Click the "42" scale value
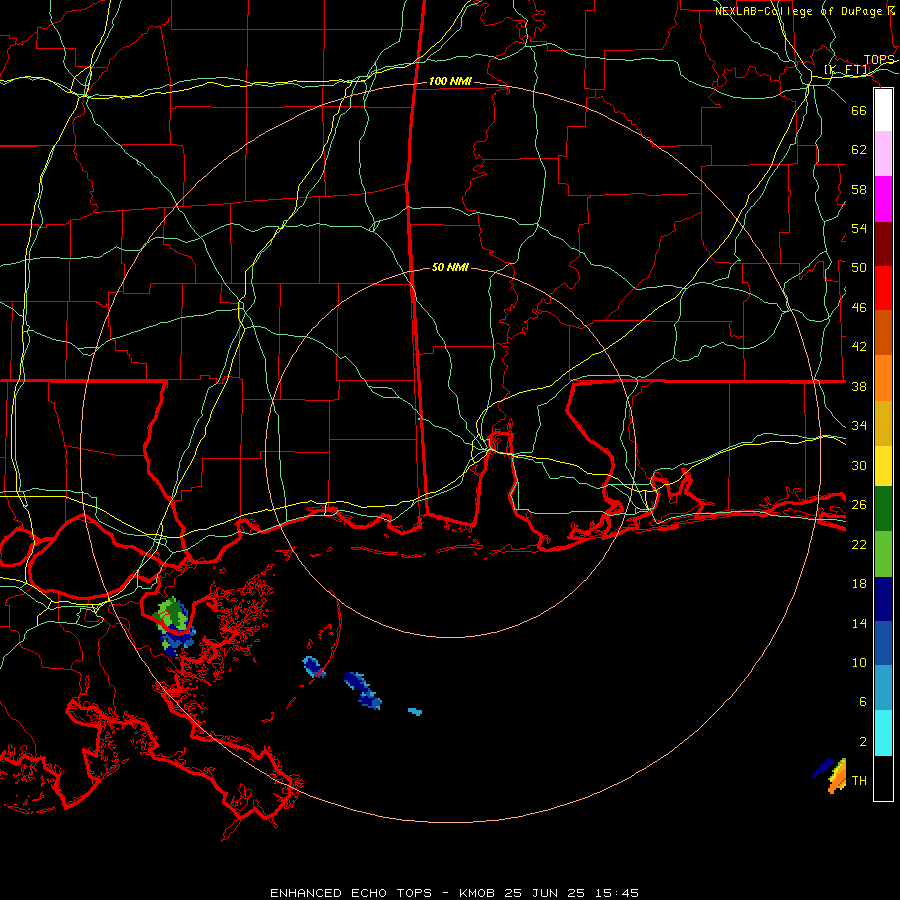This screenshot has width=900, height=900. pyautogui.click(x=859, y=347)
